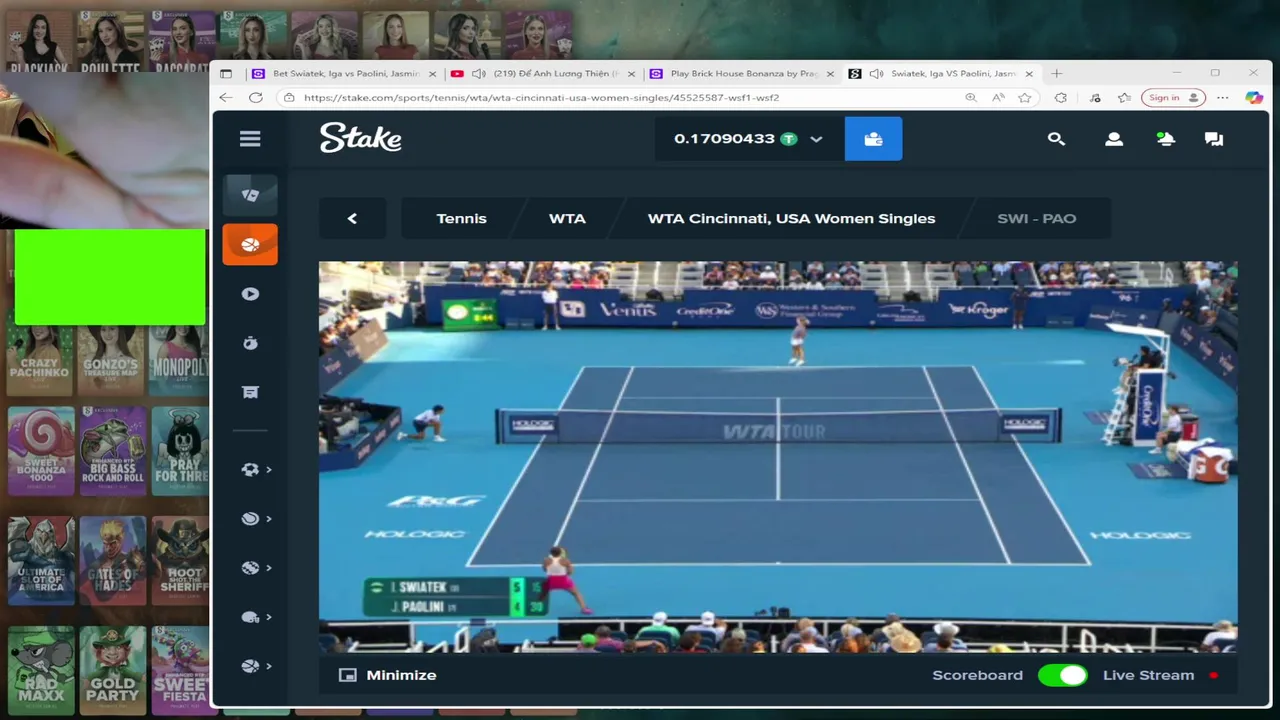Expand the helmet sidebar category

tap(256, 617)
